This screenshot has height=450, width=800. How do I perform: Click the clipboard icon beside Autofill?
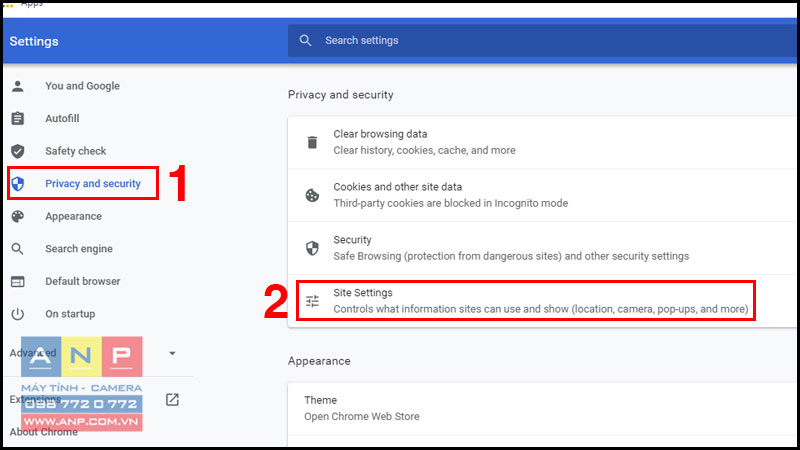[18, 118]
